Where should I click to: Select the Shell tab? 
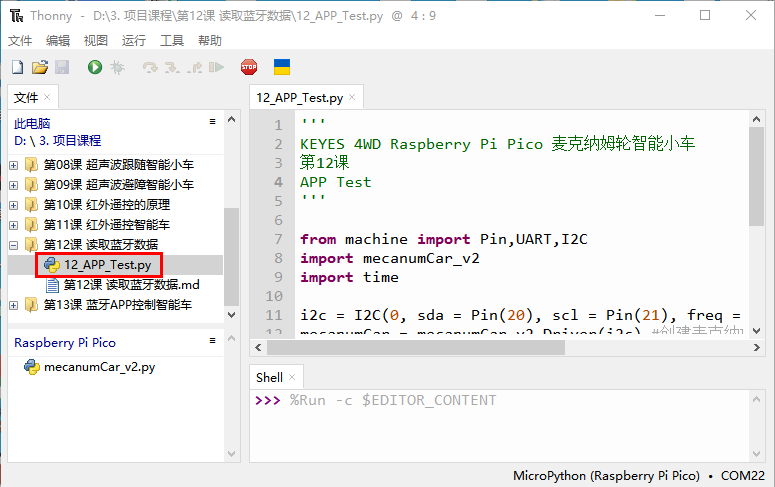(269, 377)
